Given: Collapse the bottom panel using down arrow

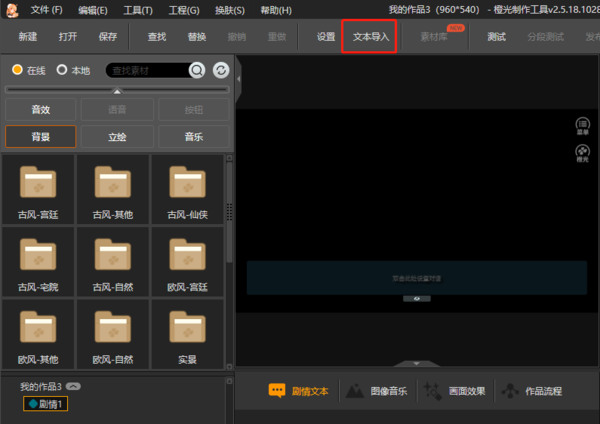Looking at the screenshot, I should [x=416, y=363].
